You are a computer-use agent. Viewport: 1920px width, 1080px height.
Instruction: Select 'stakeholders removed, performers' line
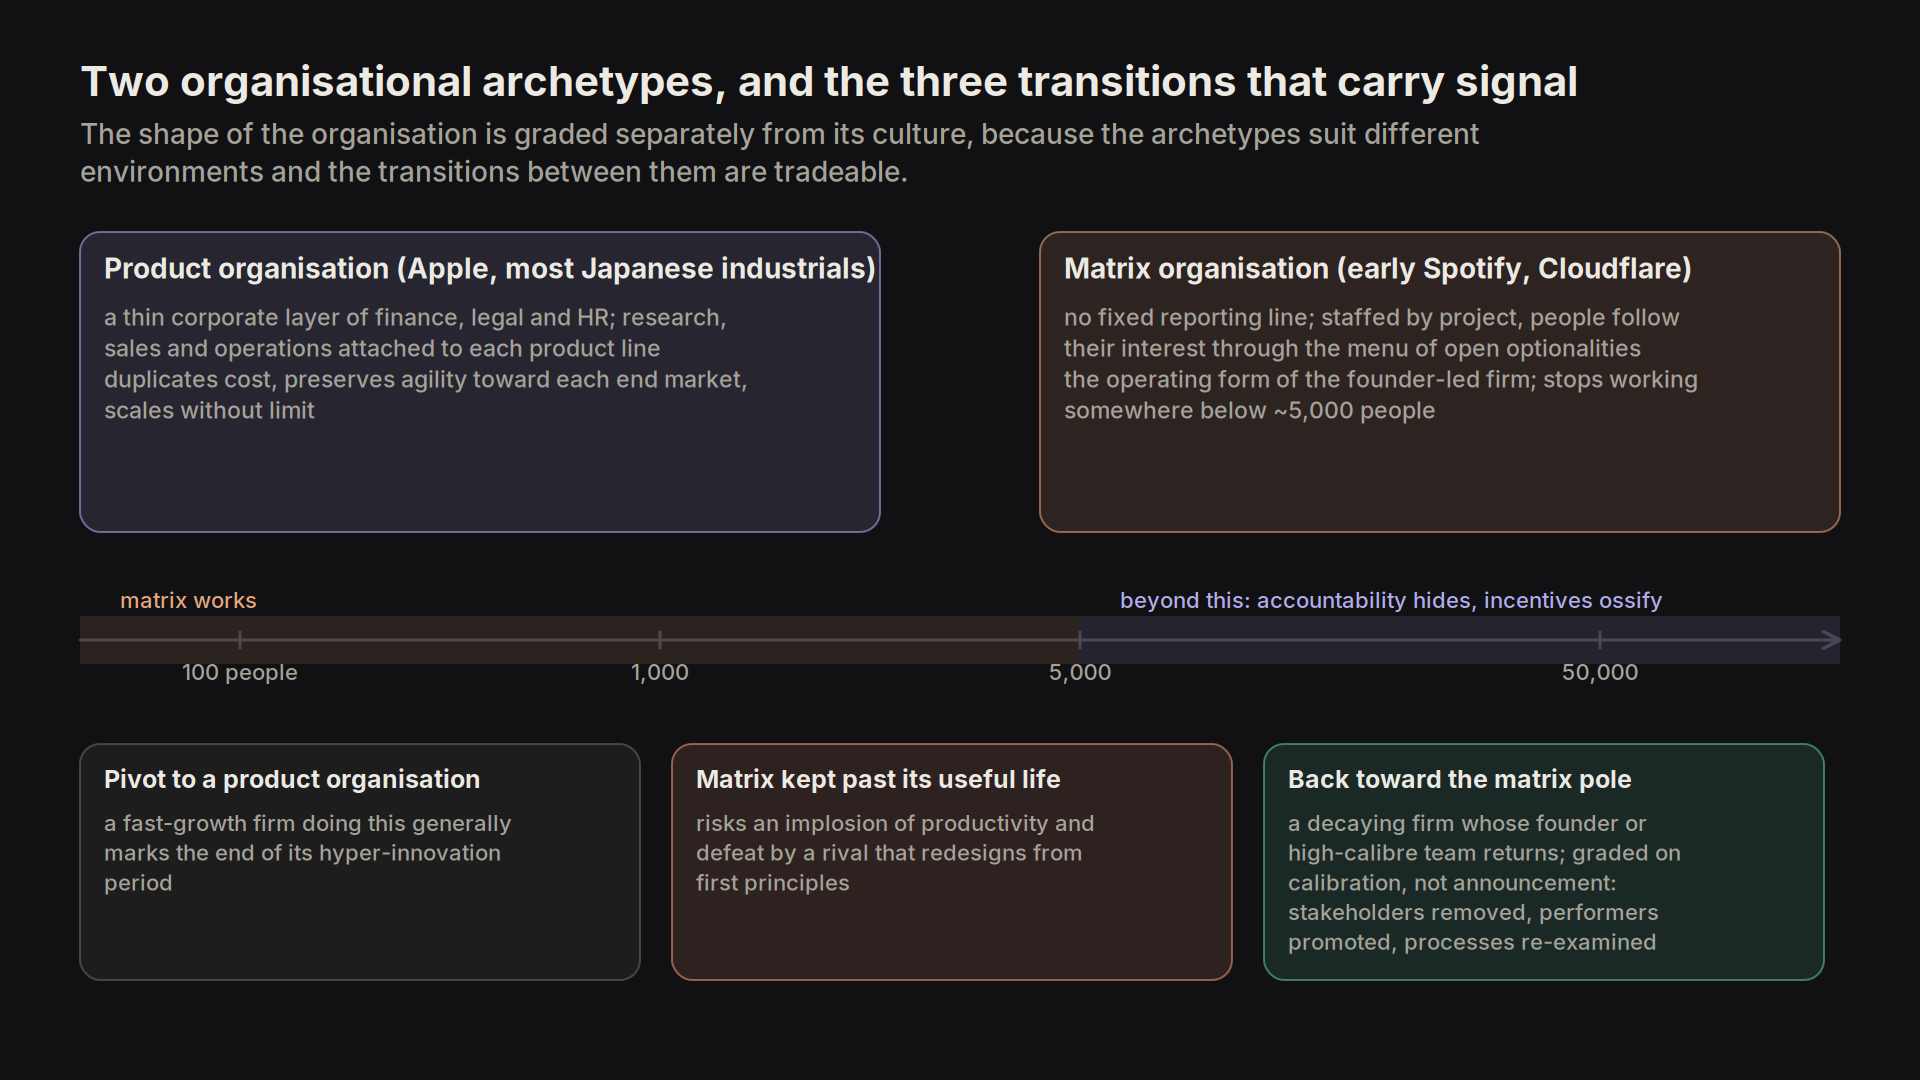click(1473, 913)
